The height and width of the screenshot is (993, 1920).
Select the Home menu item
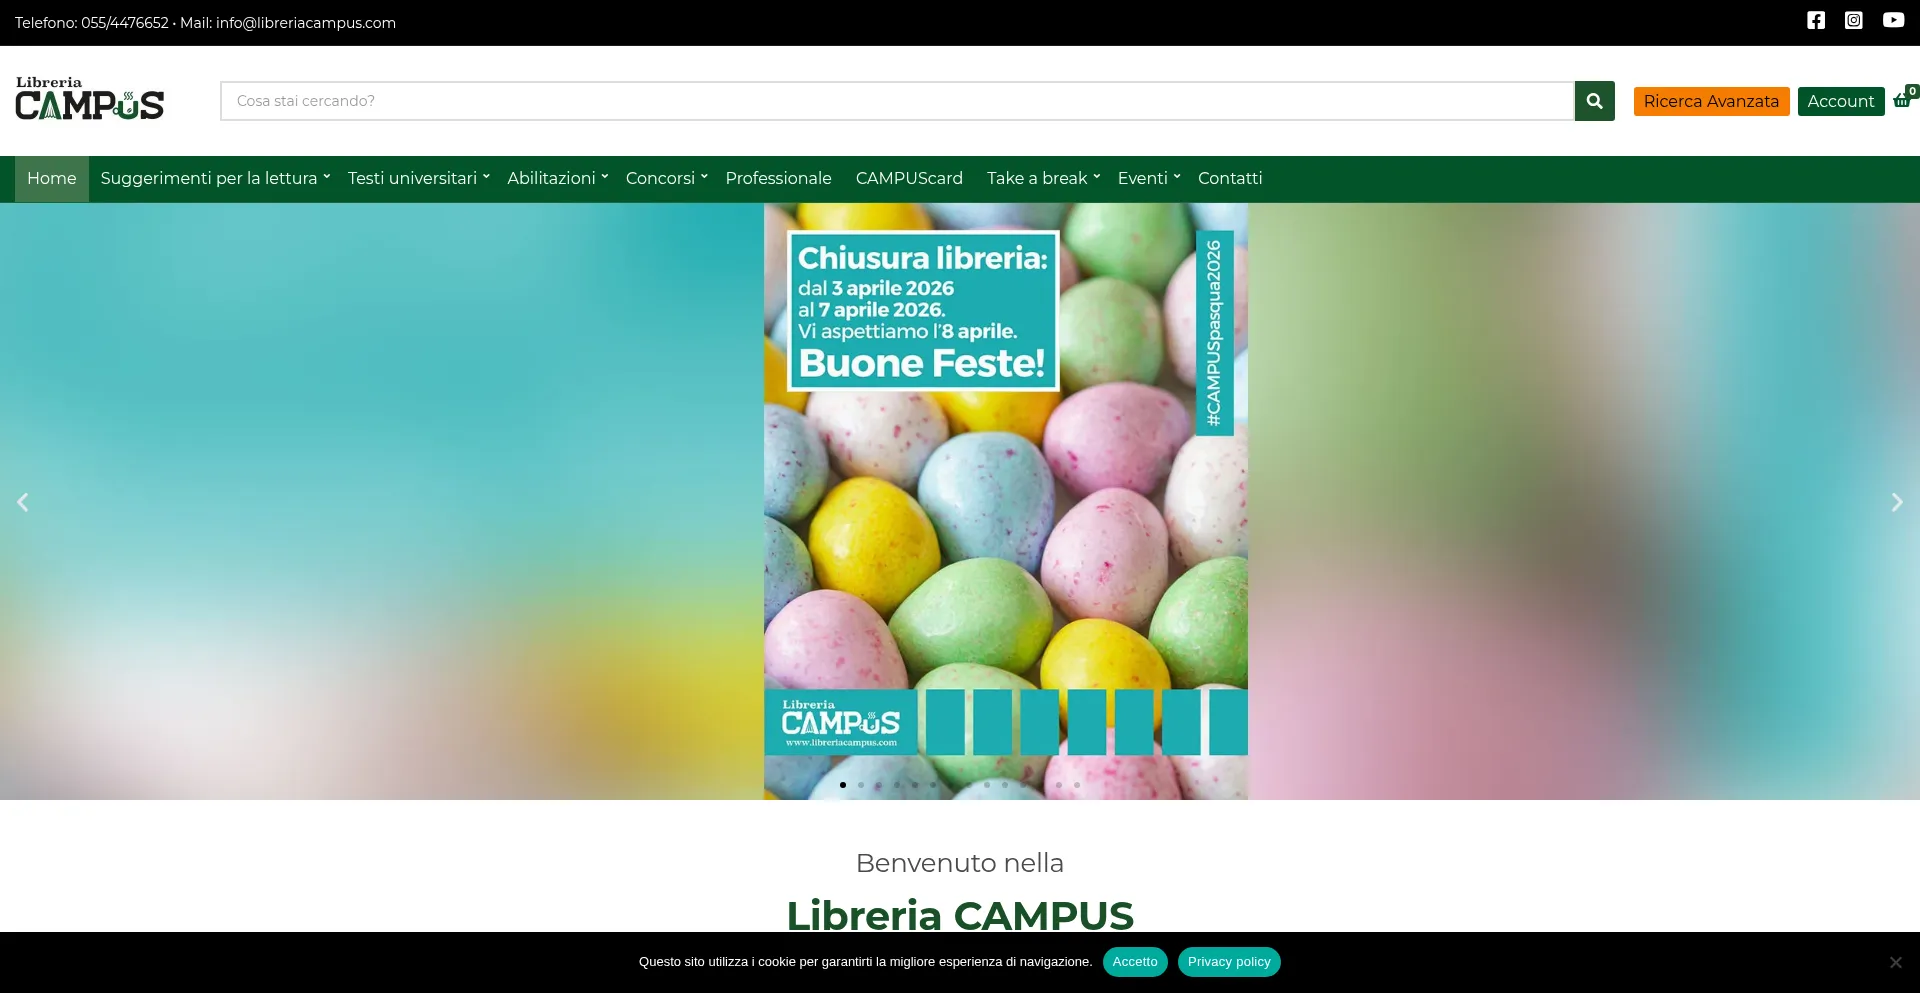pyautogui.click(x=52, y=178)
